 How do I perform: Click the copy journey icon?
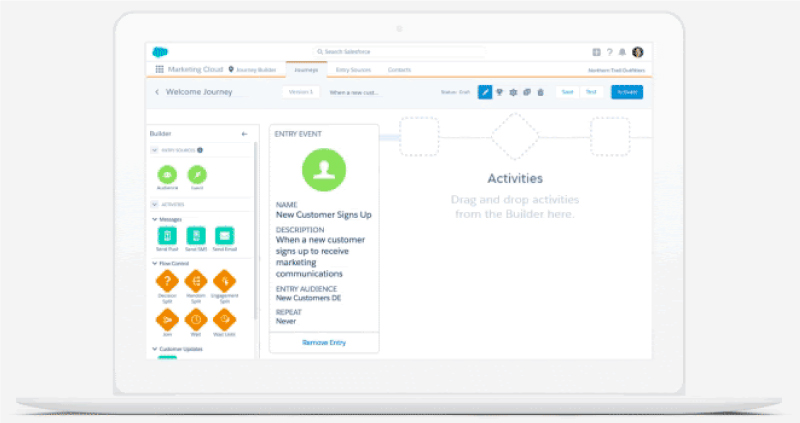(527, 92)
